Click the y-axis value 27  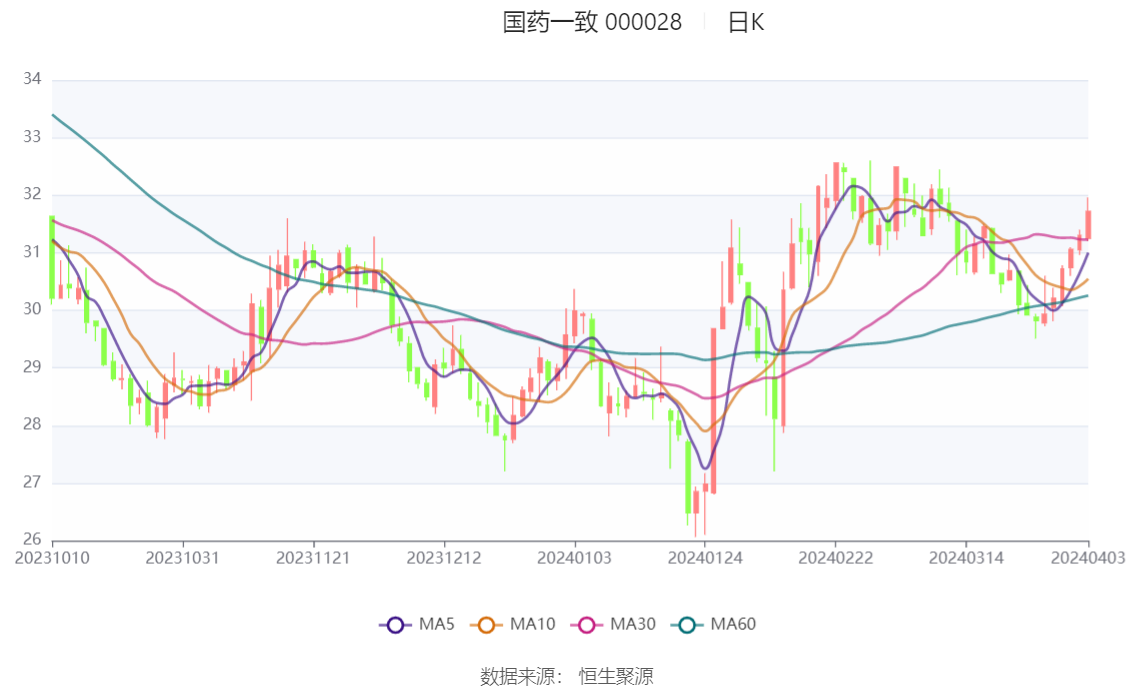(32, 482)
